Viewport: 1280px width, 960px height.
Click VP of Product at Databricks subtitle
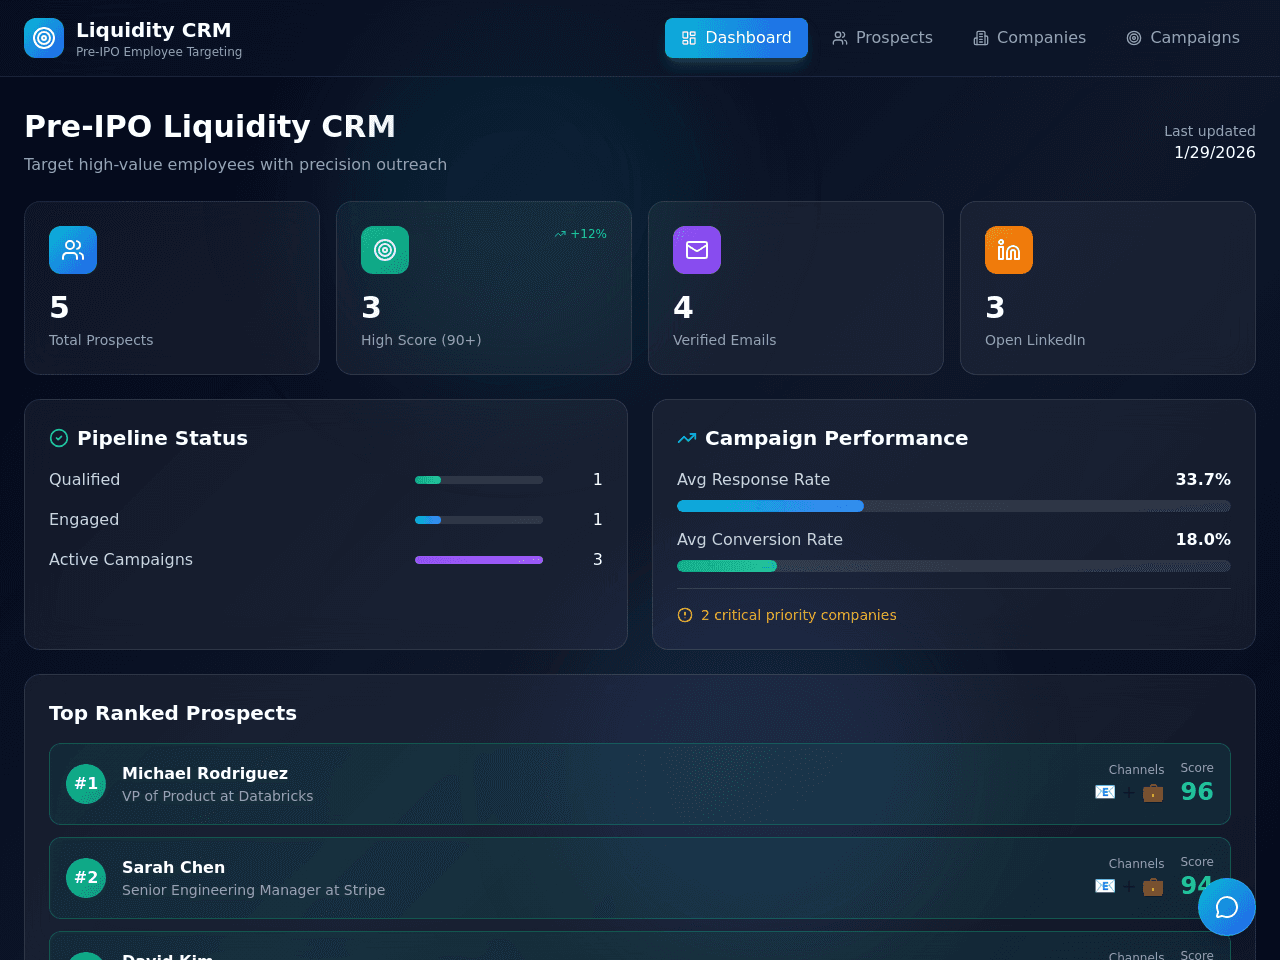[217, 796]
